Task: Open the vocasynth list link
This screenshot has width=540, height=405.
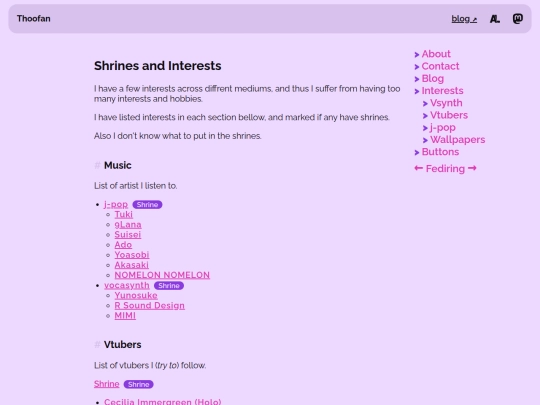Action: (x=127, y=285)
